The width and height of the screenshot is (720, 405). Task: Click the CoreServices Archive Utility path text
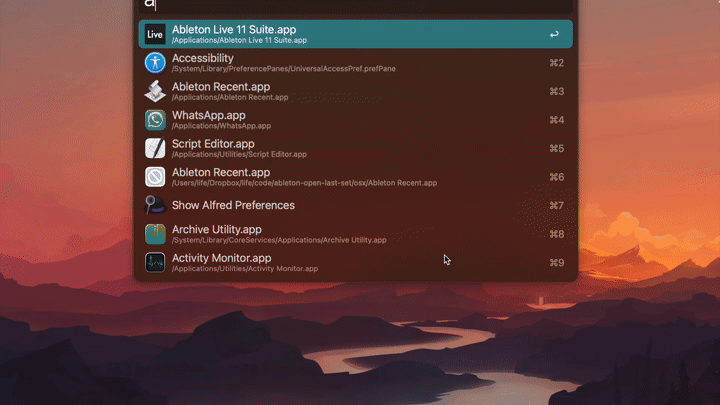[279, 240]
